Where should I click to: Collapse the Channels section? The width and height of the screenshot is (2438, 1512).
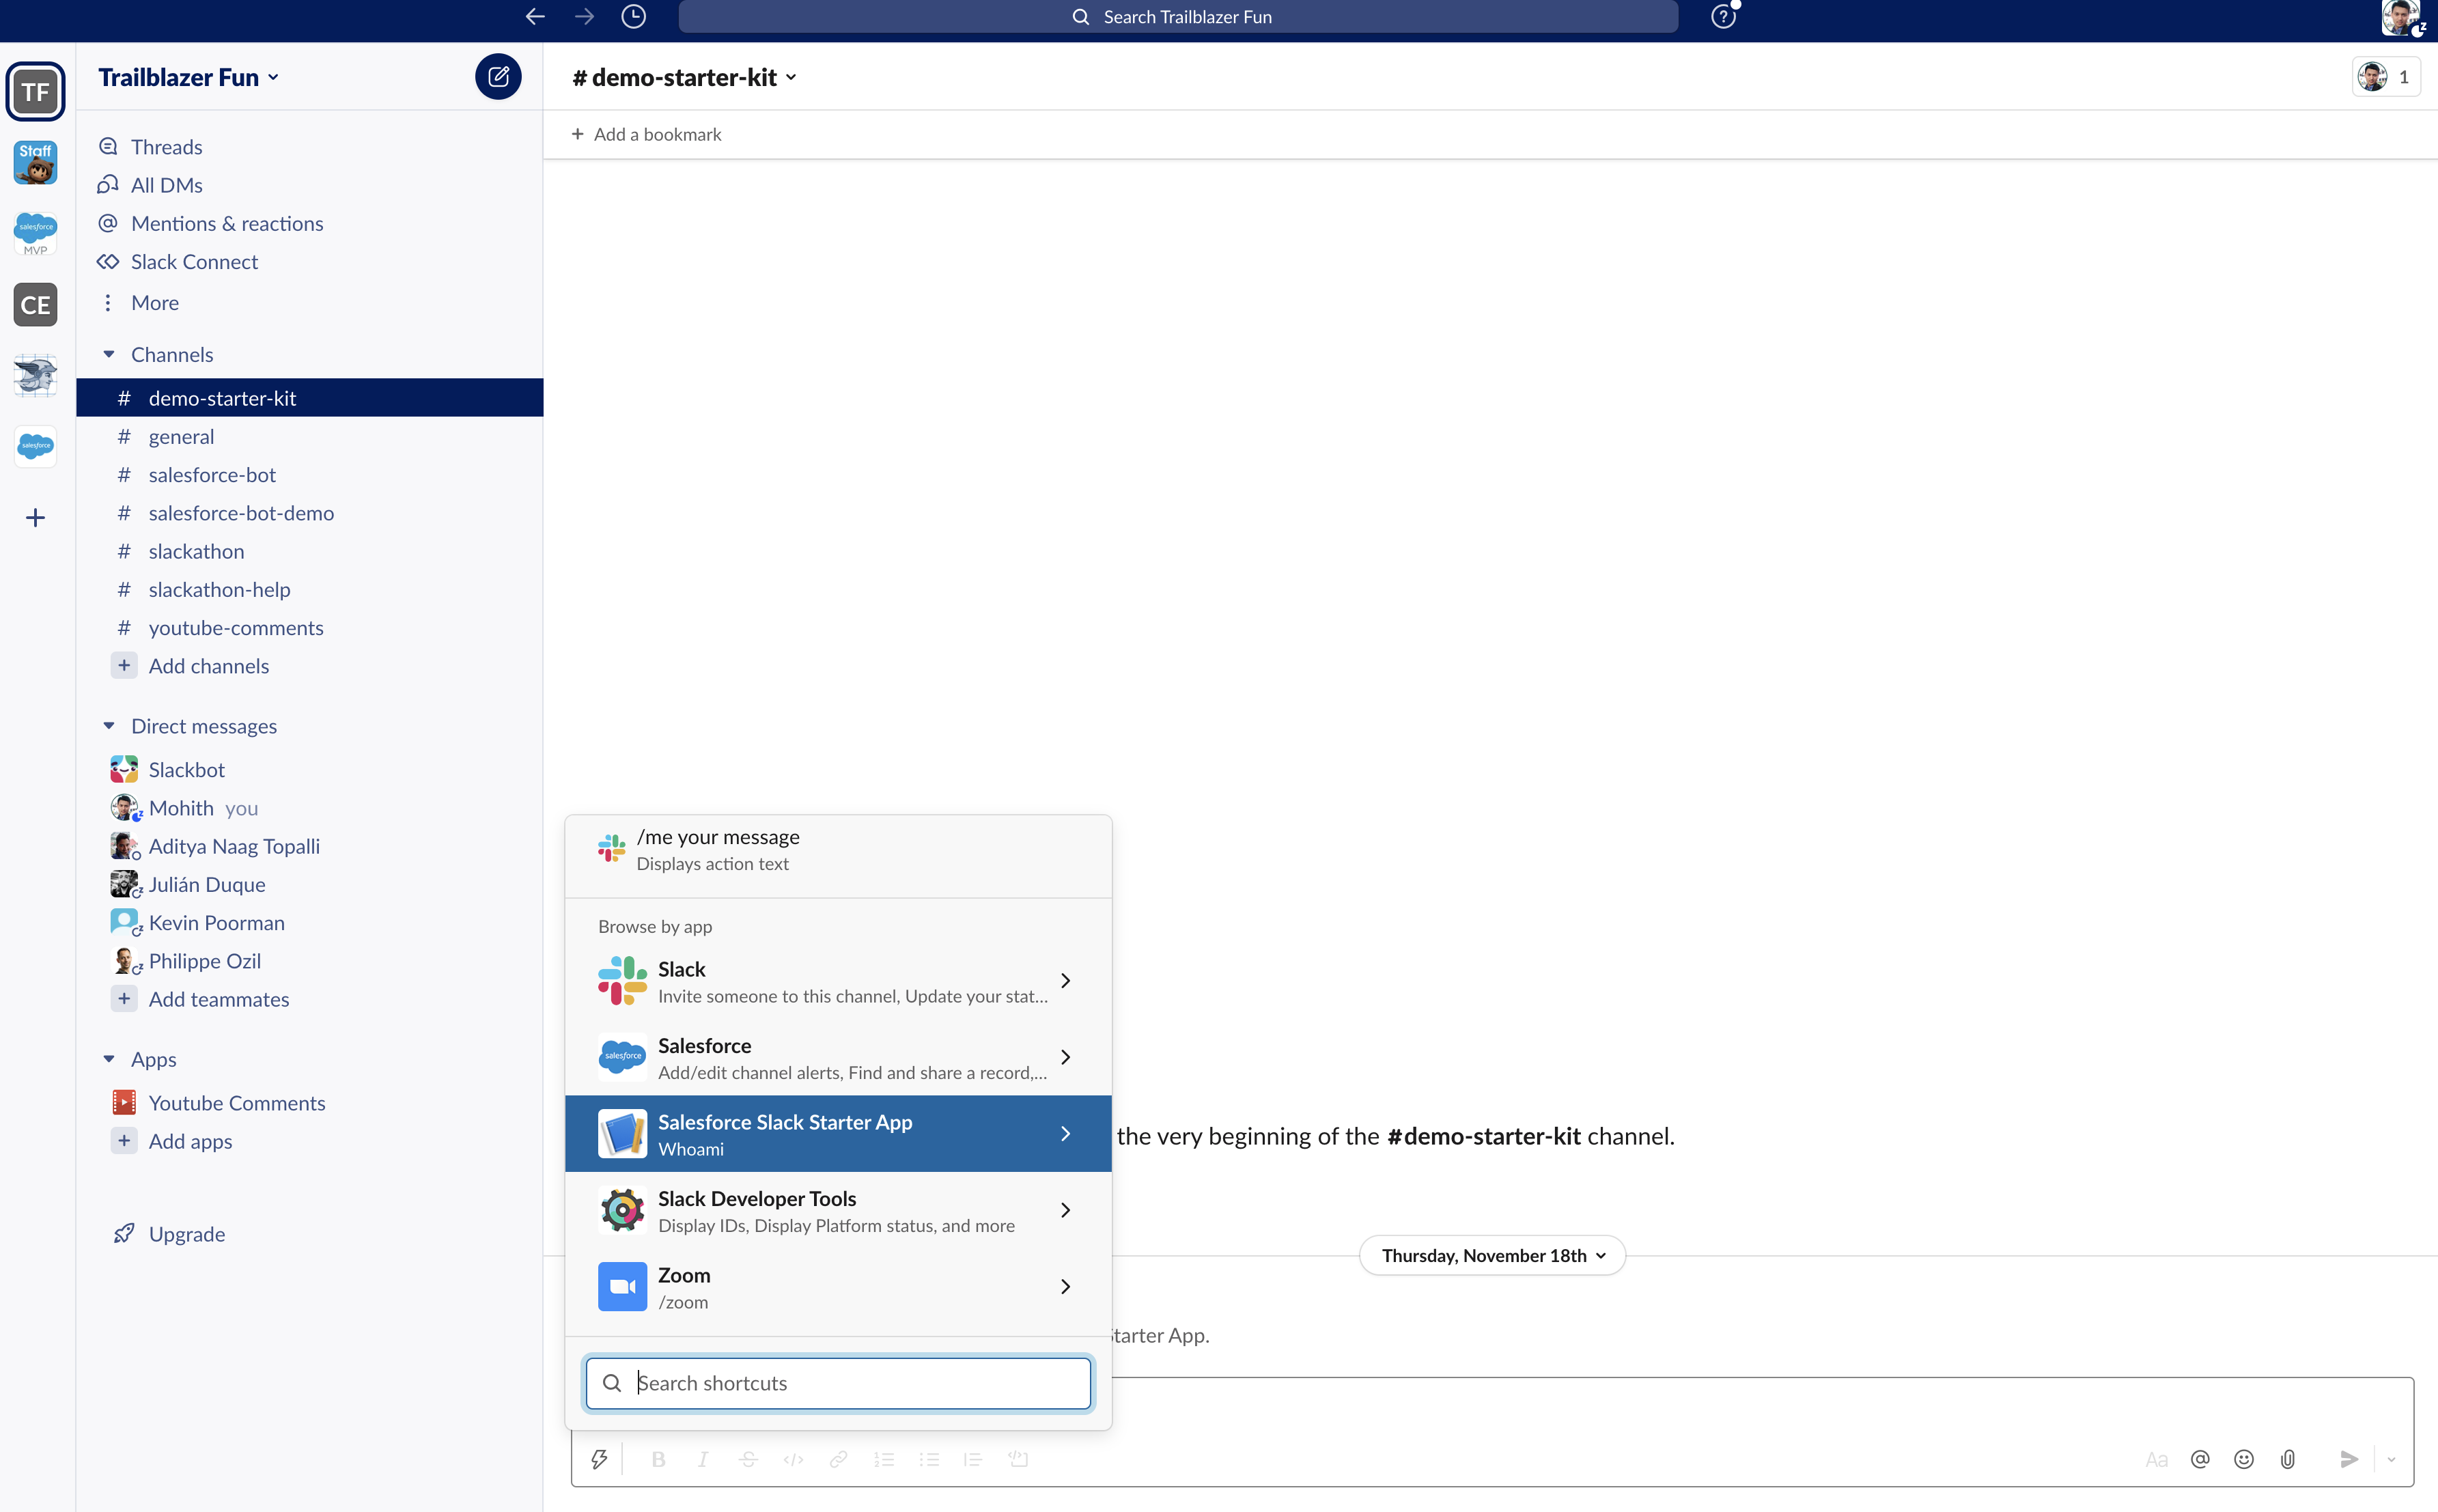(109, 354)
